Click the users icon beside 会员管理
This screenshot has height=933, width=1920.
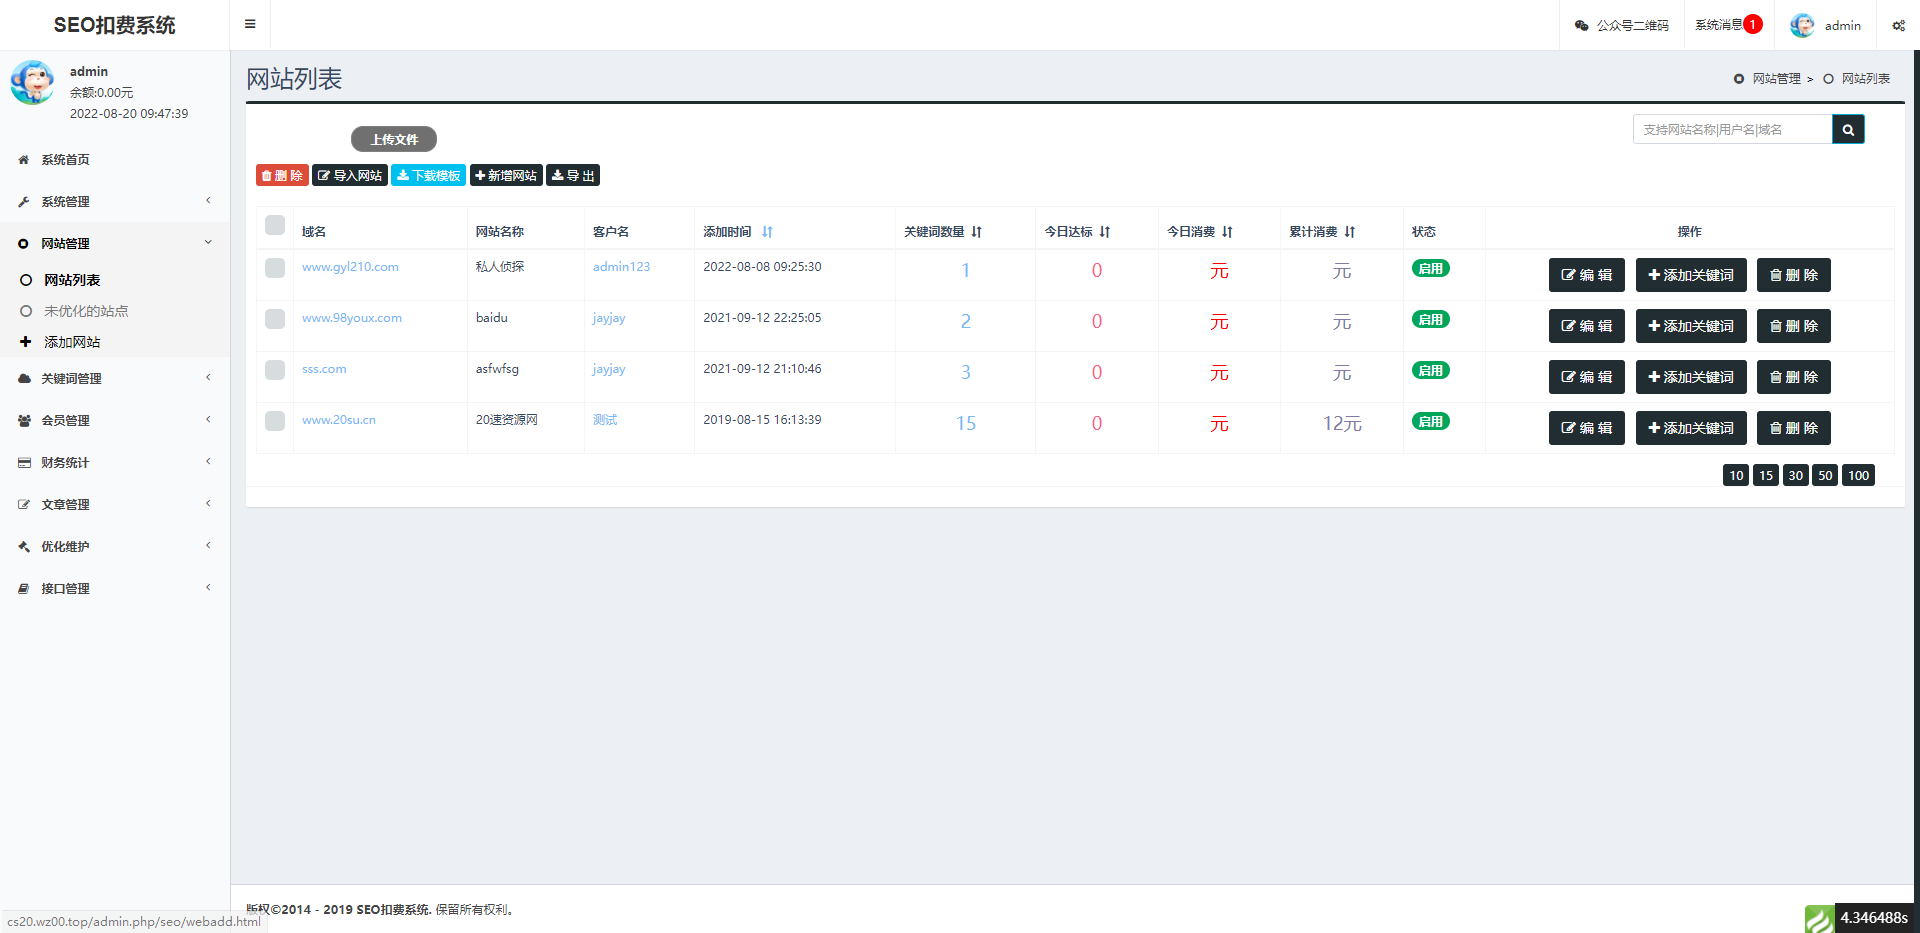pos(24,420)
